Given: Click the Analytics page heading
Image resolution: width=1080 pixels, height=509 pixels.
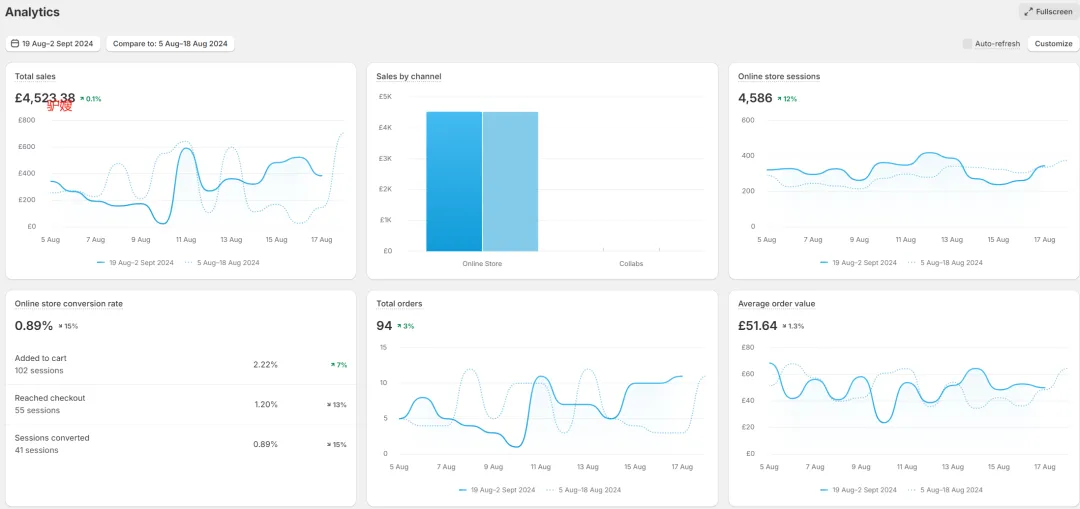Looking at the screenshot, I should coord(32,12).
